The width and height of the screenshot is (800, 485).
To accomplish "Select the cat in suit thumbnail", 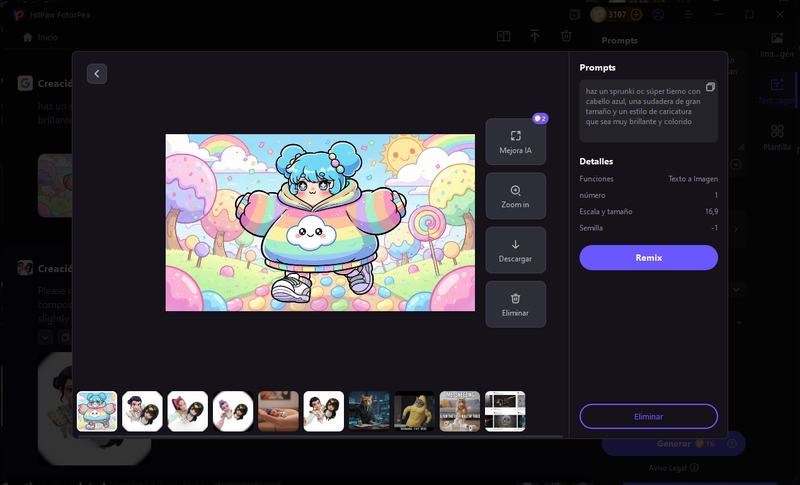I will [369, 411].
